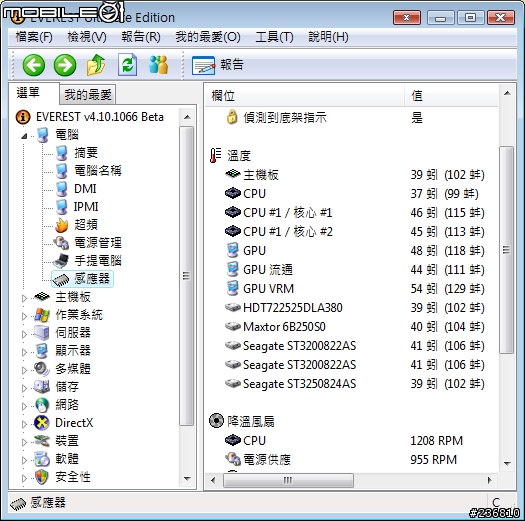Select the GPU VRM temperature row
Screen dimensions: 525x521
(x=352, y=289)
